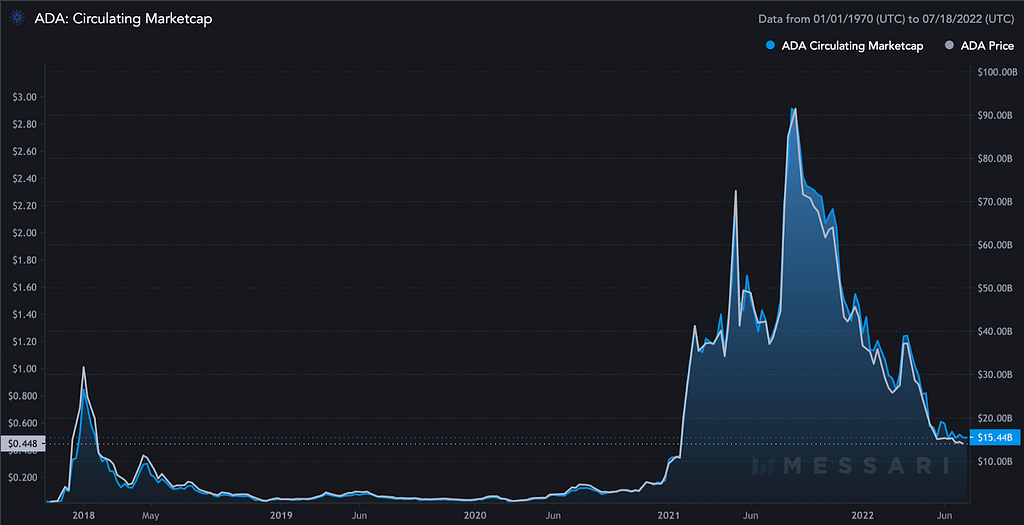Click the 2022 label on the time axis
This screenshot has height=525, width=1024.
(x=863, y=515)
